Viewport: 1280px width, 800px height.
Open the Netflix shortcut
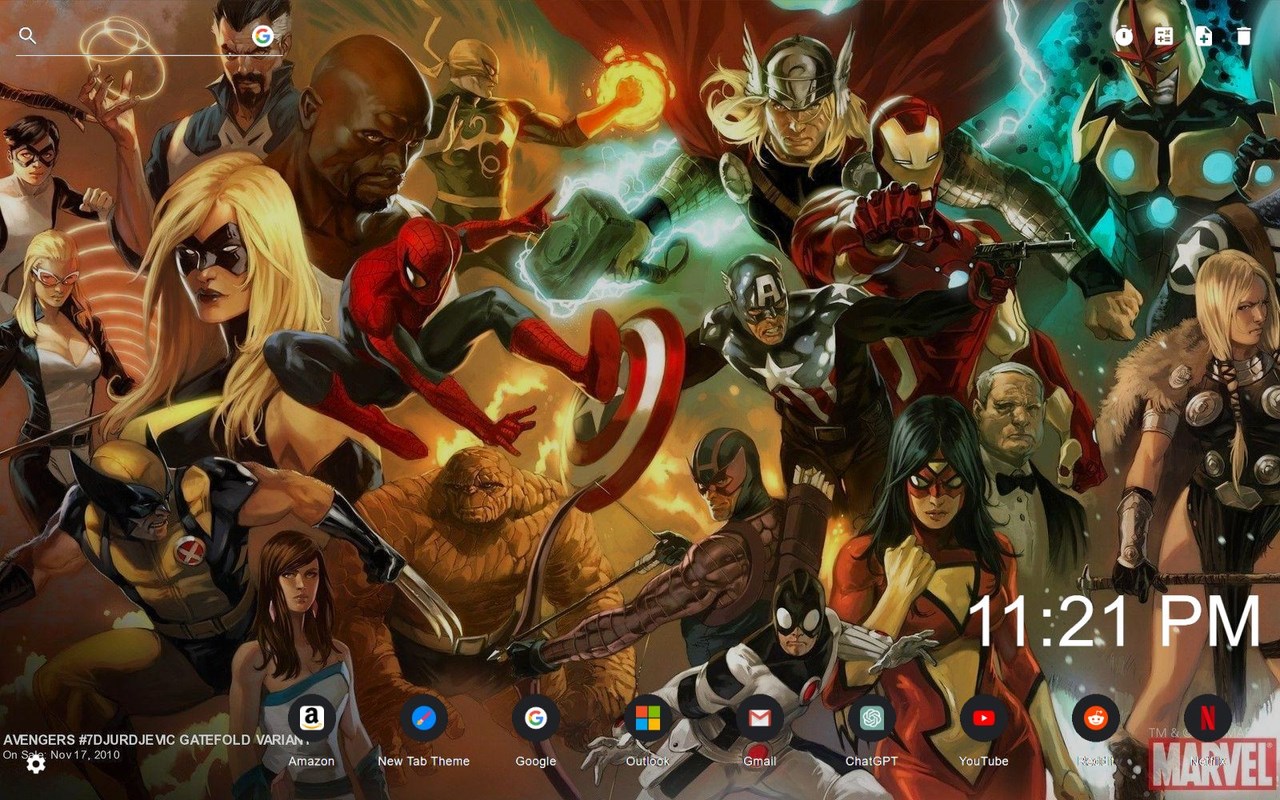(x=1208, y=718)
